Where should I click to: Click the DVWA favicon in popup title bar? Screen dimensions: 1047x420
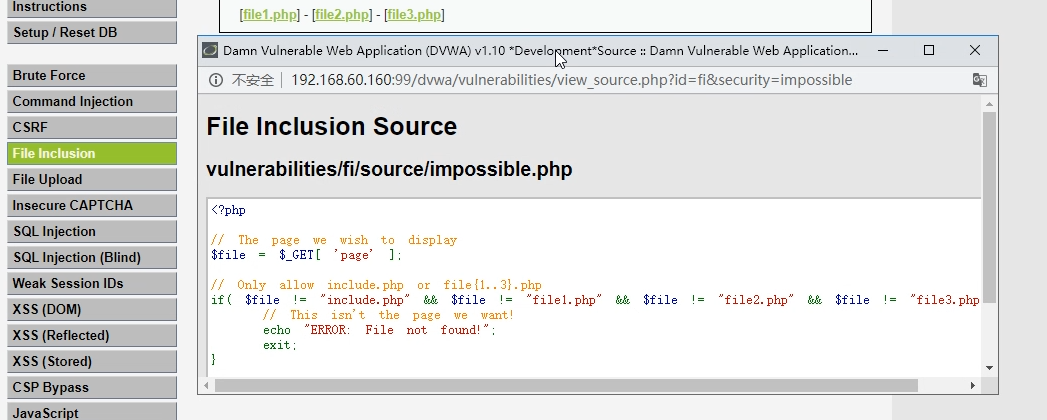coord(210,50)
